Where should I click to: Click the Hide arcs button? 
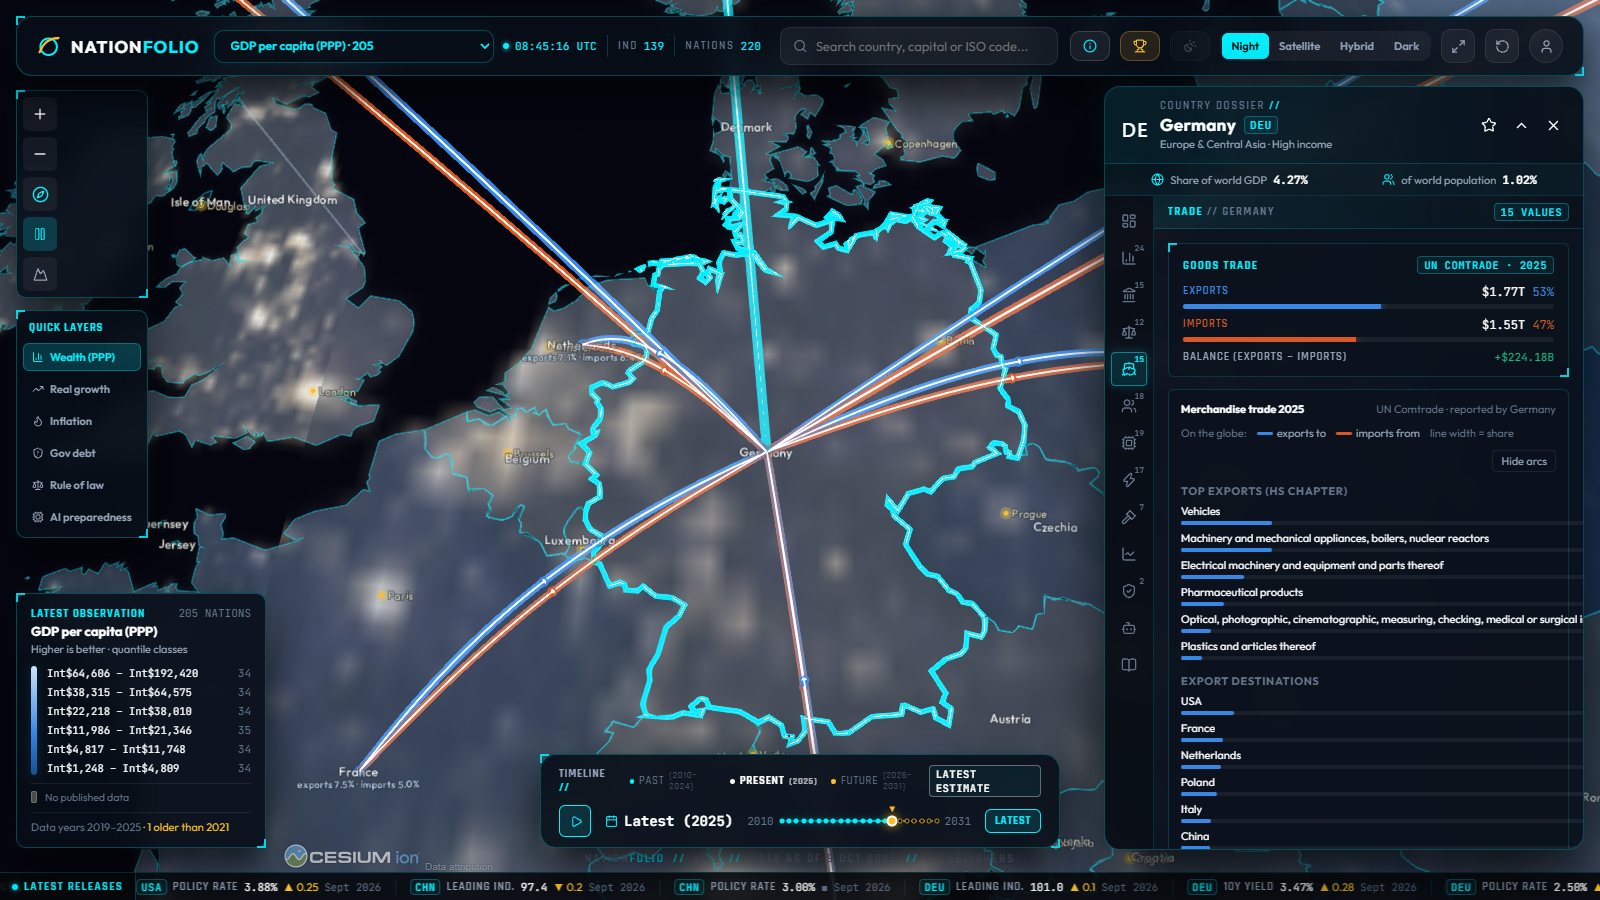pyautogui.click(x=1524, y=461)
